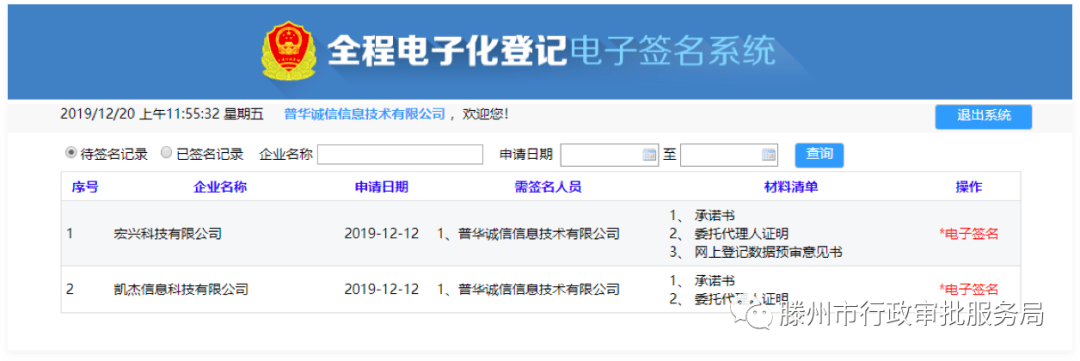Click signer 普华诚信信息技术有限公司 in 宏兴科技 row
The height and width of the screenshot is (361, 1080).
click(539, 234)
